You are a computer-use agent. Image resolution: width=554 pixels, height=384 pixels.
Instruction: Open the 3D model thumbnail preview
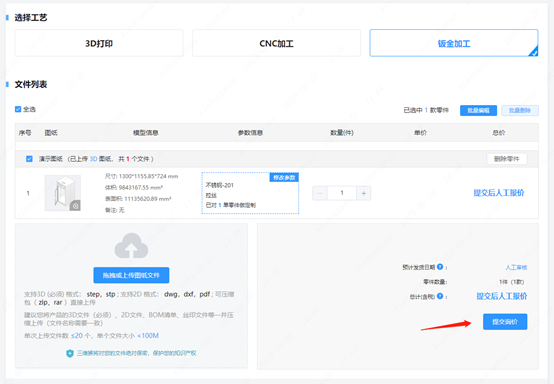pyautogui.click(x=63, y=193)
